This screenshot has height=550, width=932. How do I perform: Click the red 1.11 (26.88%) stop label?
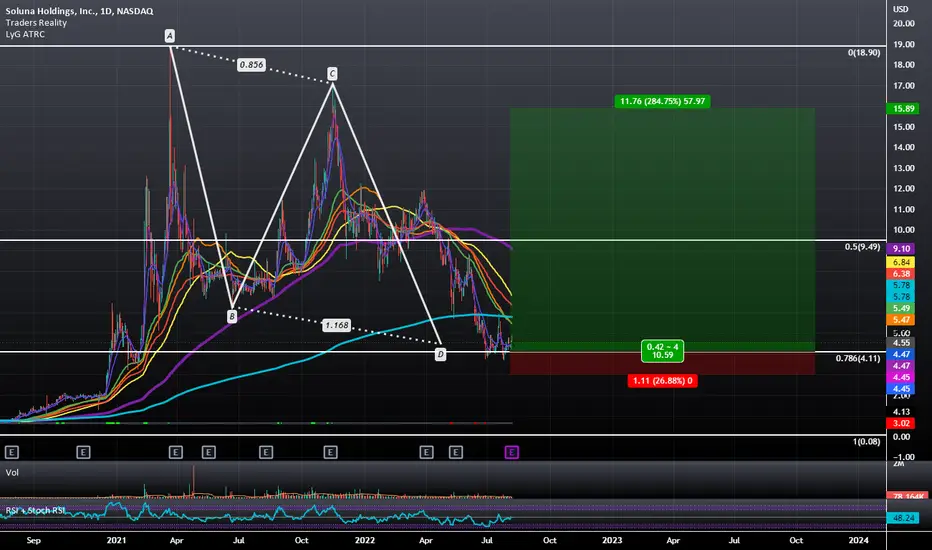663,381
